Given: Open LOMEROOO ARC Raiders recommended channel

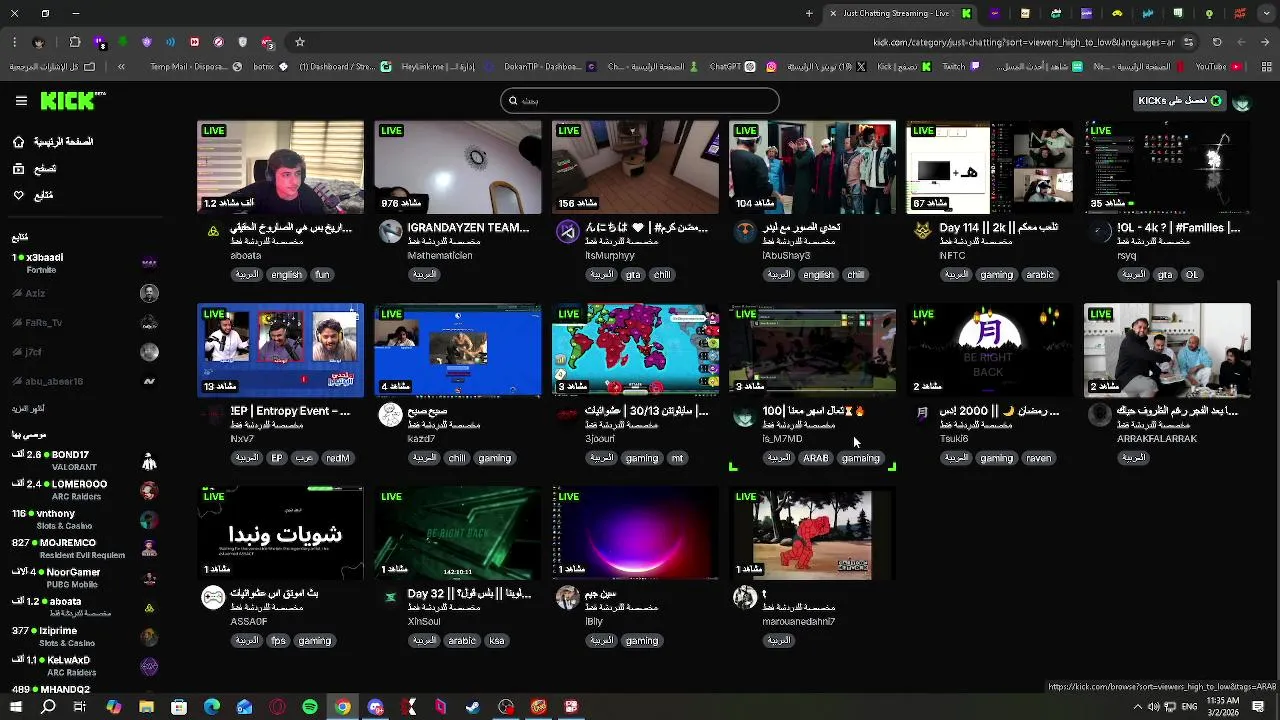Looking at the screenshot, I should pyautogui.click(x=85, y=490).
